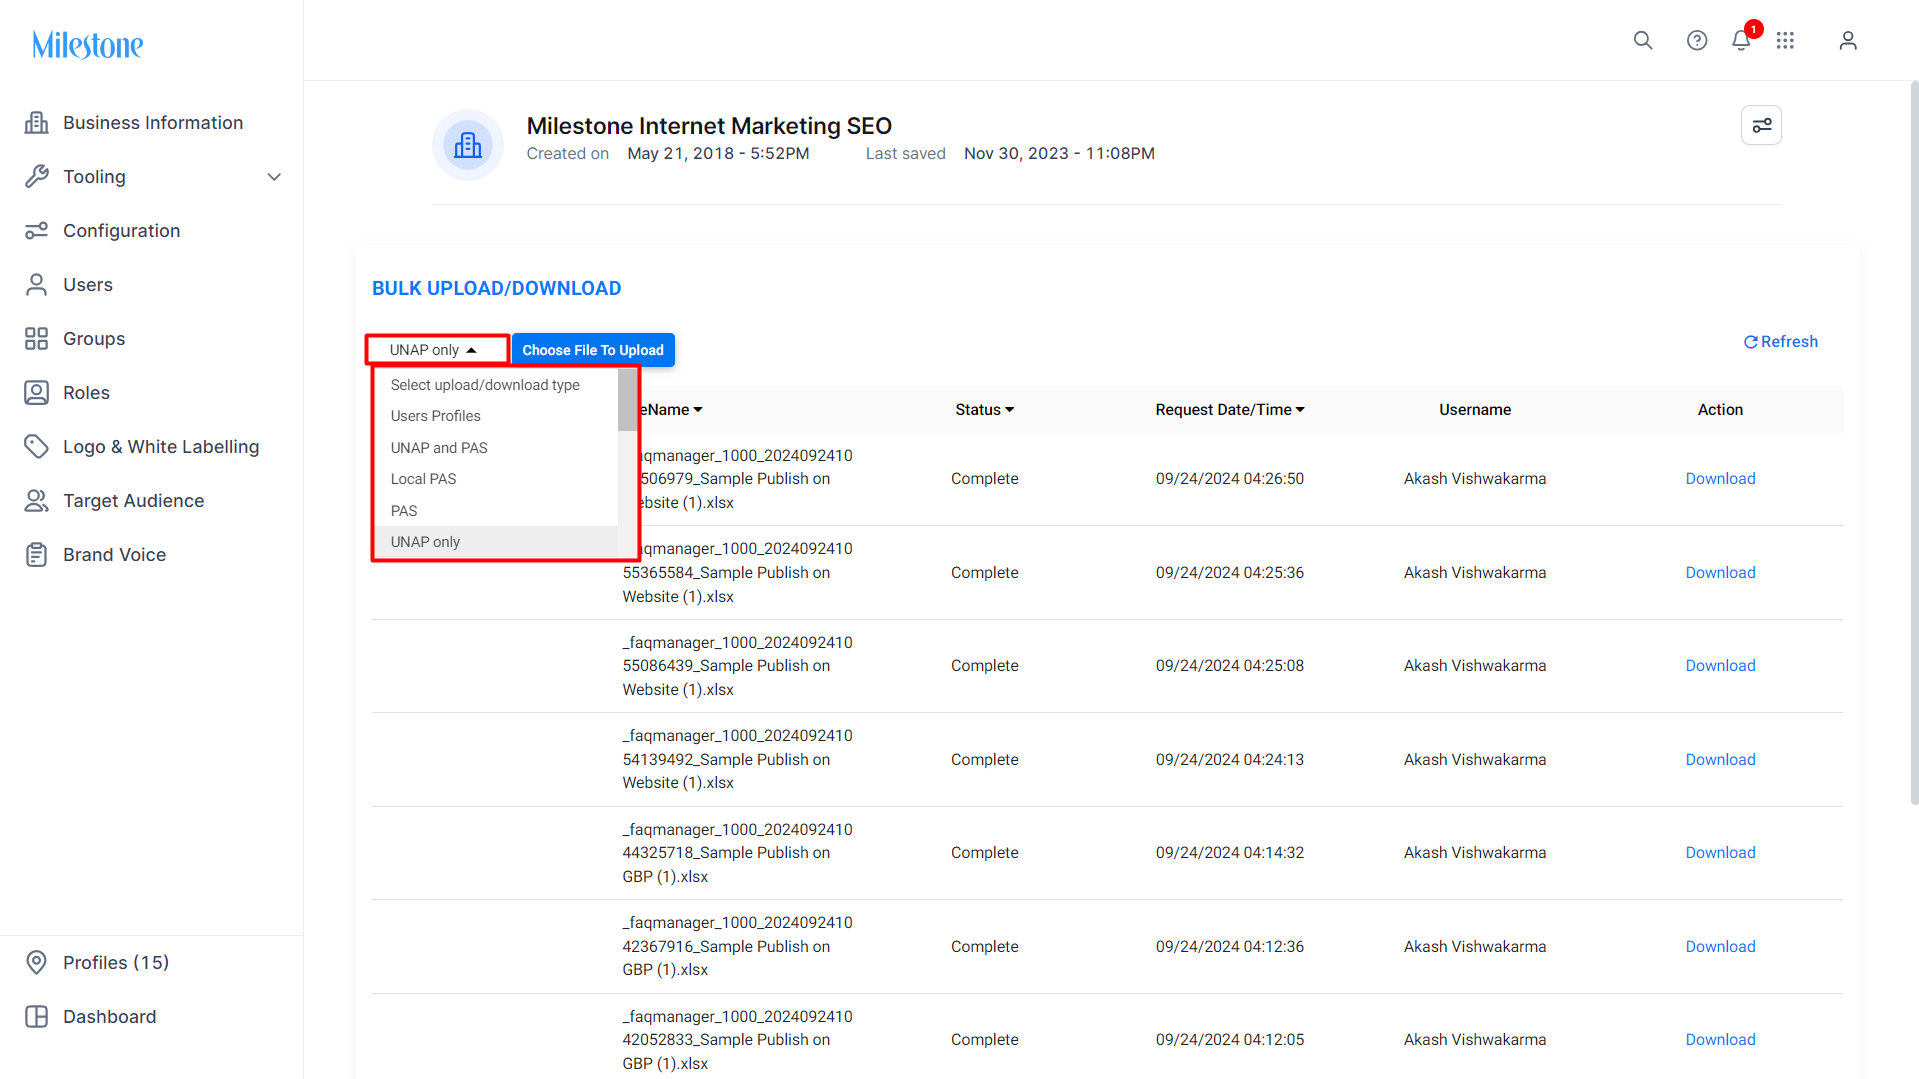1919x1079 pixels.
Task: Click the BULK UPLOAD/DOWNLOAD heading
Action: coord(497,288)
